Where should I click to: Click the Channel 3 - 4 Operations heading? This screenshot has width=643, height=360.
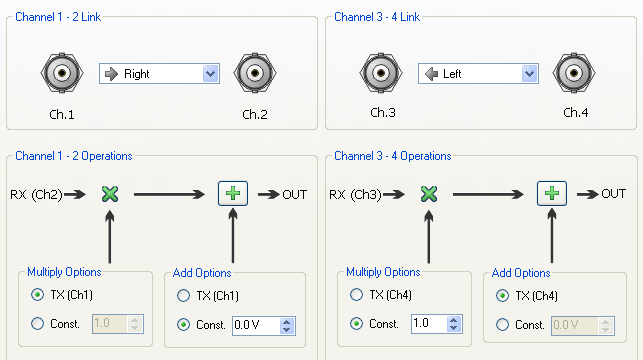pyautogui.click(x=393, y=156)
